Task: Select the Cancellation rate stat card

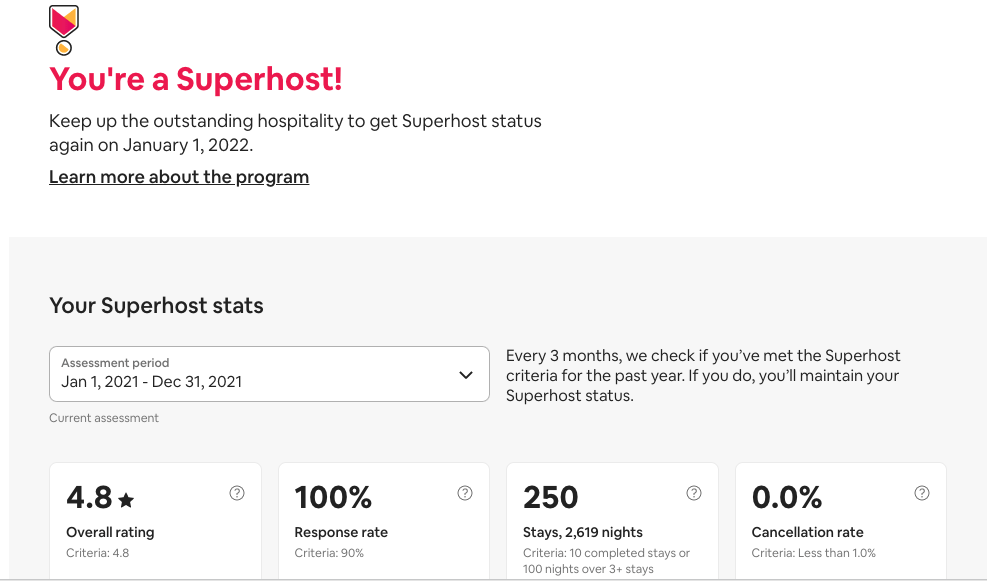Action: point(840,520)
